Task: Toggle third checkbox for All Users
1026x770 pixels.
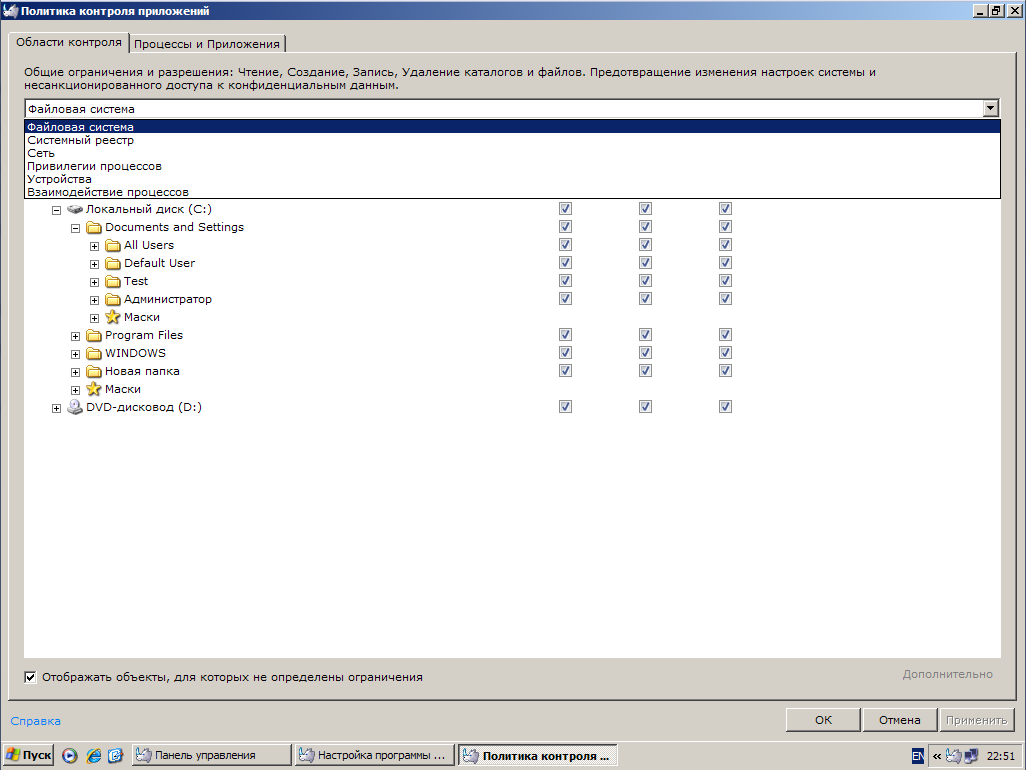Action: [725, 245]
